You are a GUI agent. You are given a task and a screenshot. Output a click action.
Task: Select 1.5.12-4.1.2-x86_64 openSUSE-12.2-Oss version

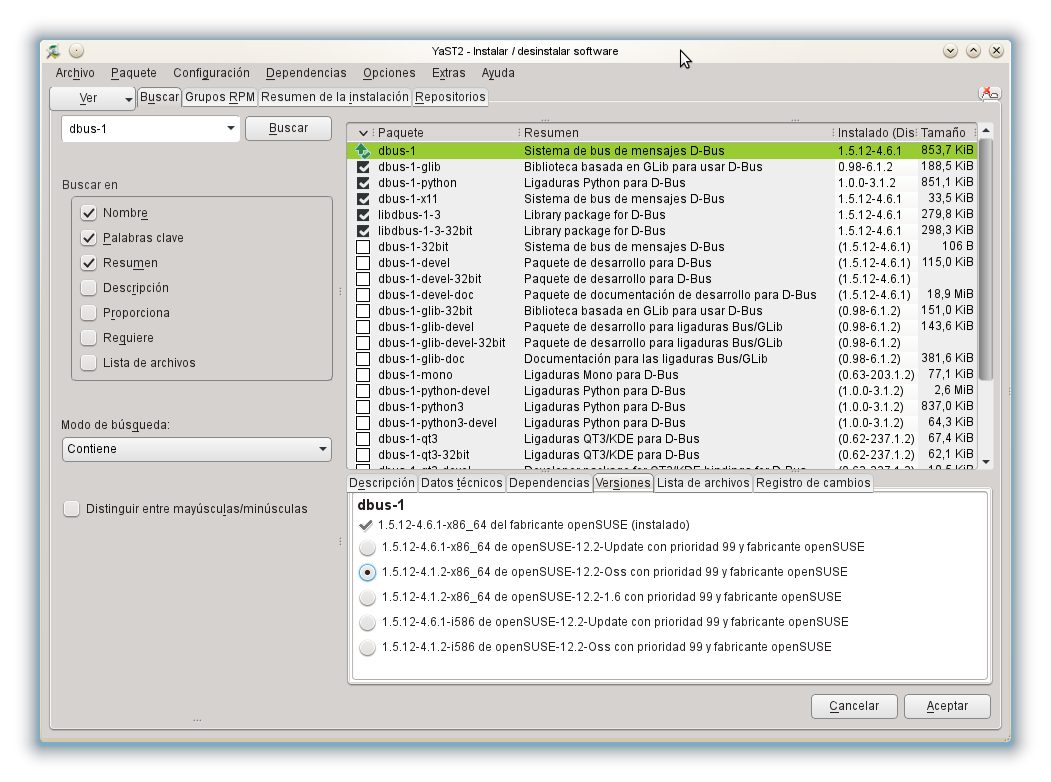click(367, 572)
